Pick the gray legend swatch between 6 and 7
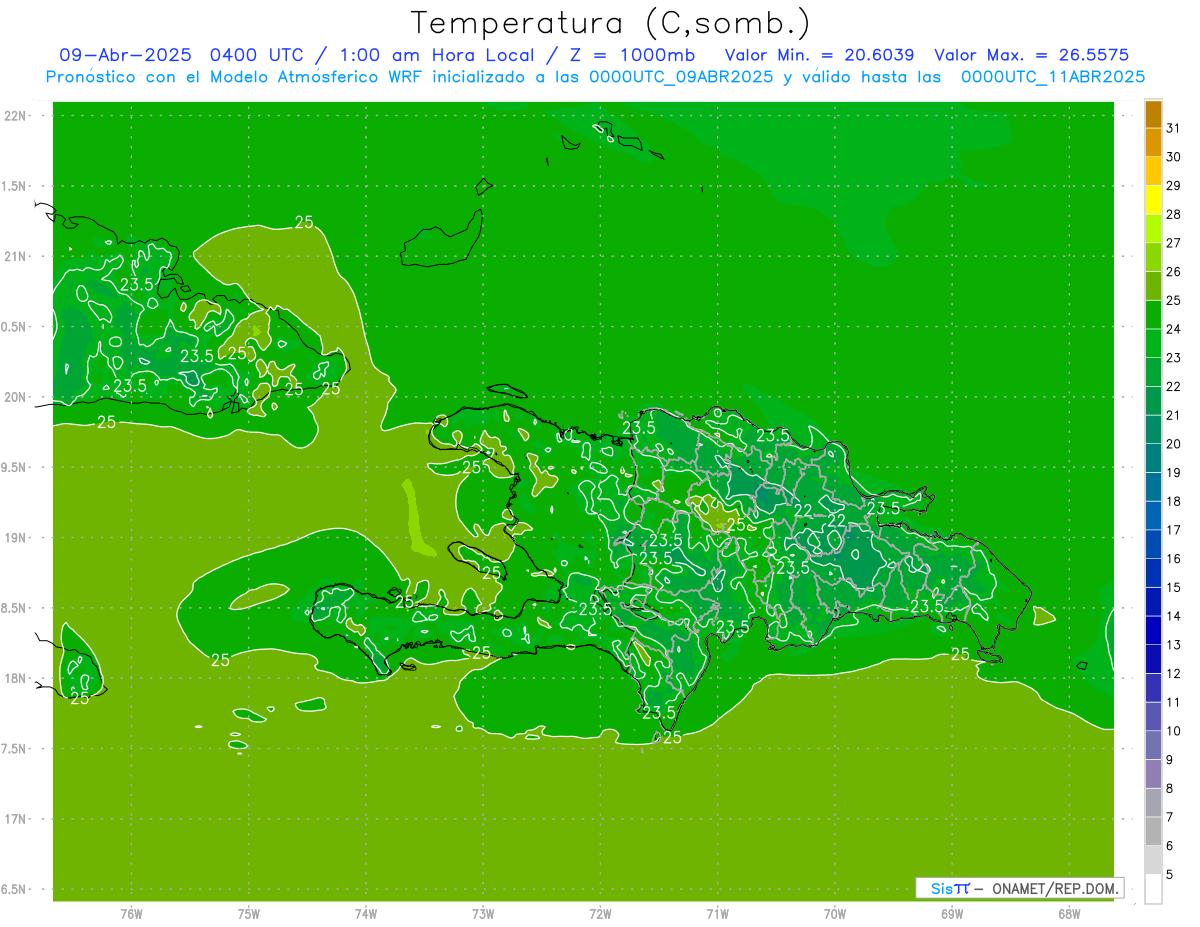Image resolution: width=1200 pixels, height=927 pixels. point(1153,832)
